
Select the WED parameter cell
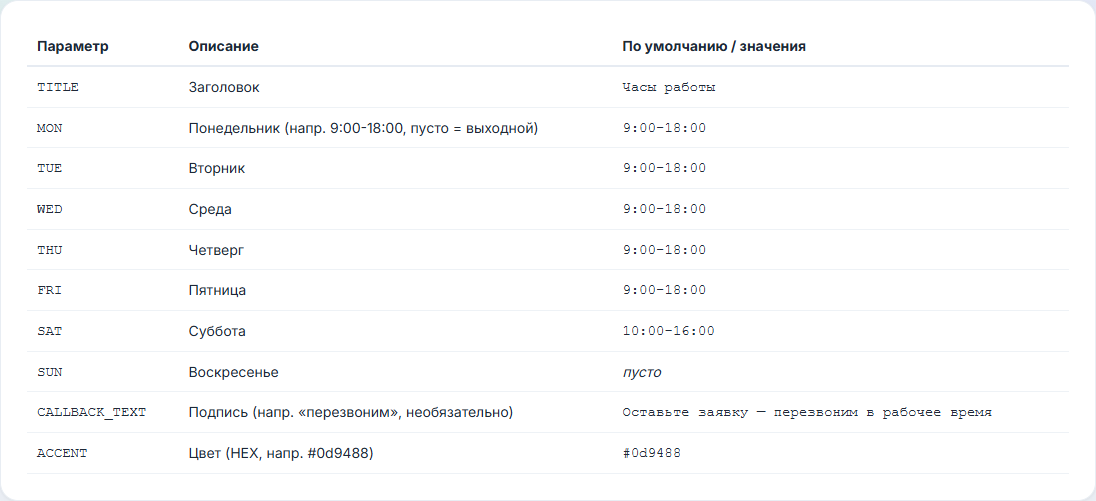pos(50,210)
